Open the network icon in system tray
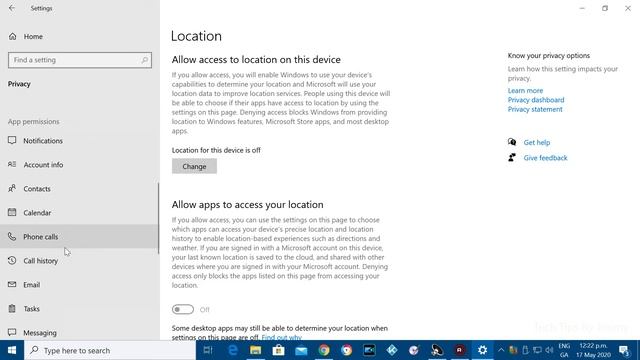The image size is (640, 360). pos(537,350)
